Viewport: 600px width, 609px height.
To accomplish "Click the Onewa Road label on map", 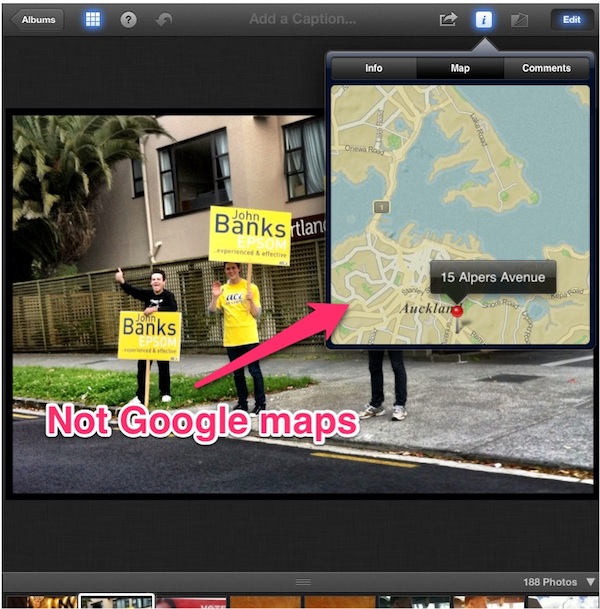I will [363, 150].
